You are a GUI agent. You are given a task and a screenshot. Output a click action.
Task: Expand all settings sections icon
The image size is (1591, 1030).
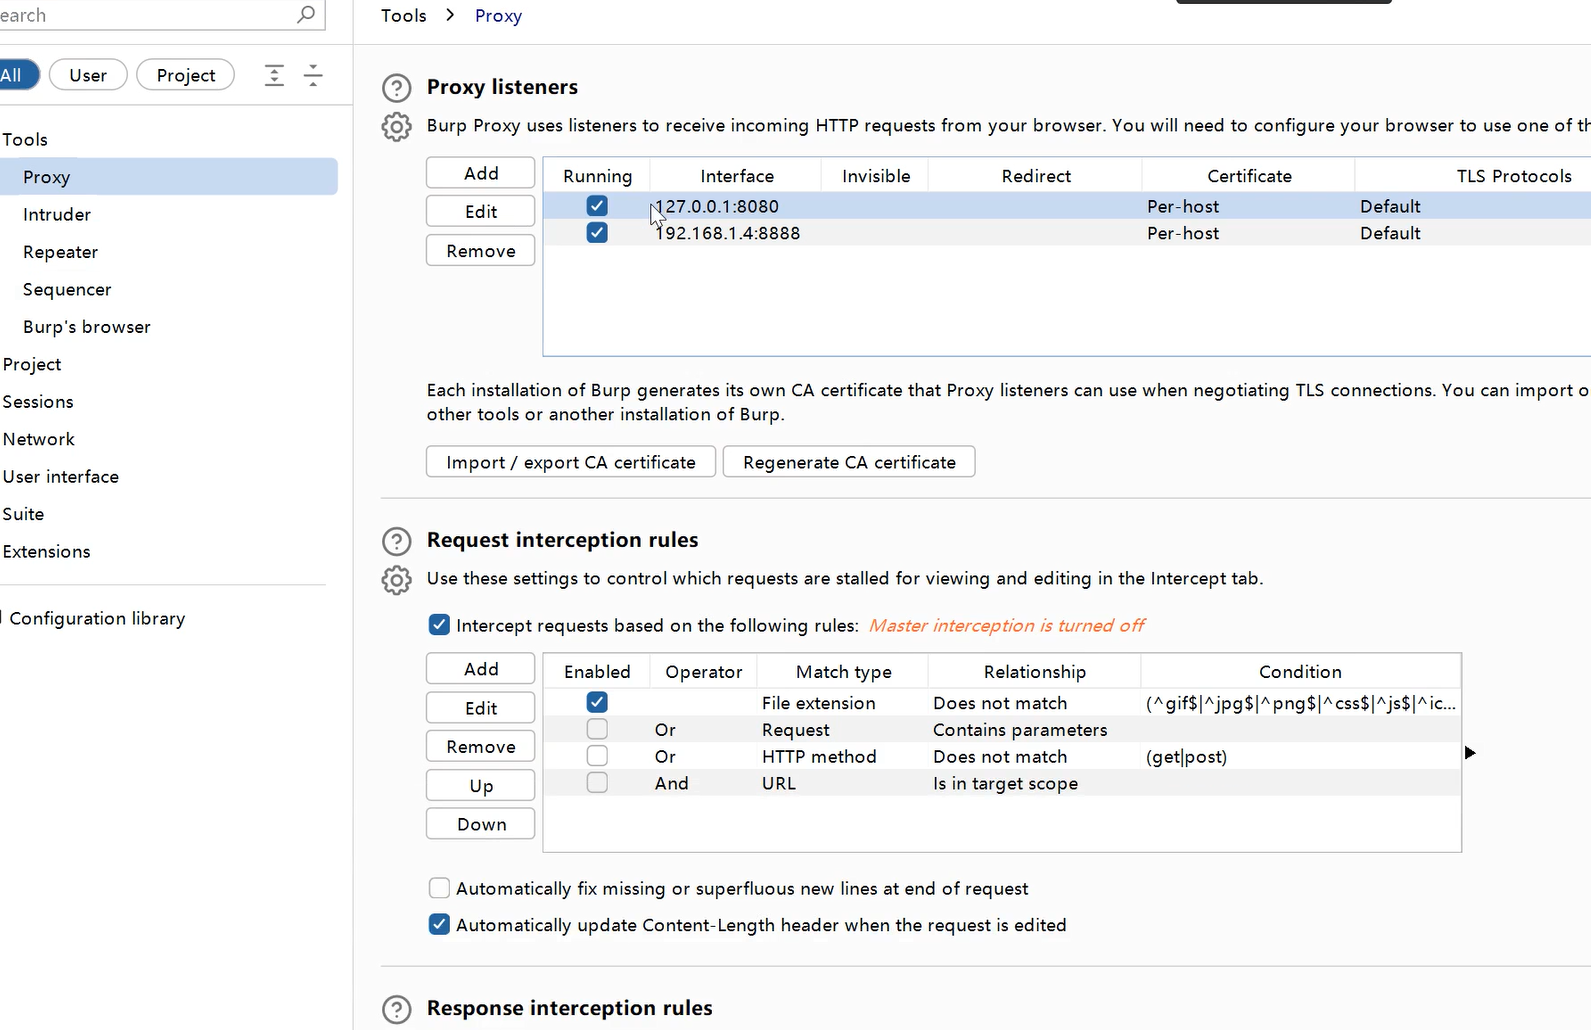(274, 75)
